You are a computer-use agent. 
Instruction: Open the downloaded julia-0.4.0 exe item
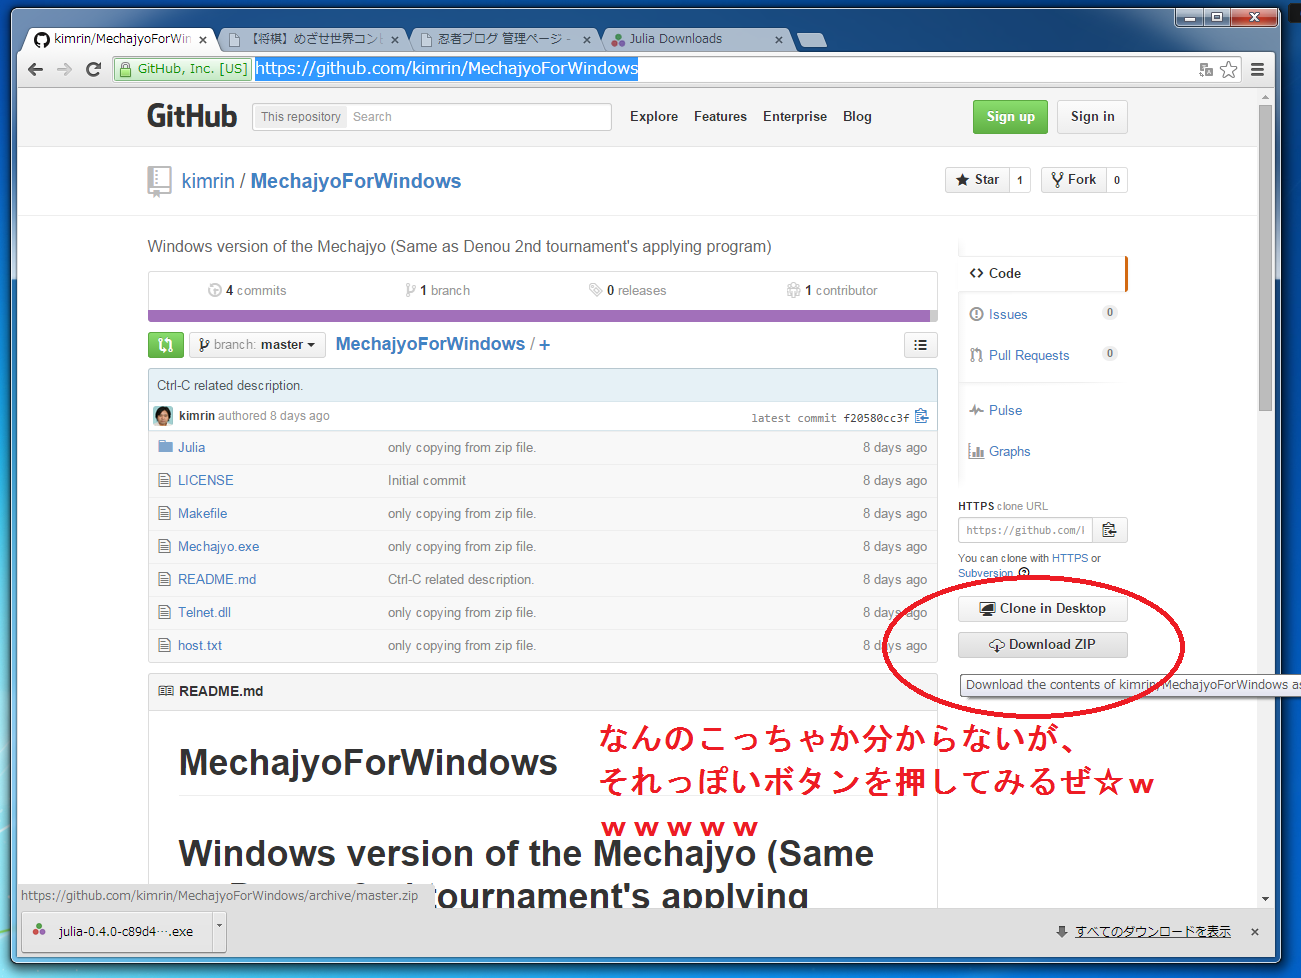tap(115, 931)
